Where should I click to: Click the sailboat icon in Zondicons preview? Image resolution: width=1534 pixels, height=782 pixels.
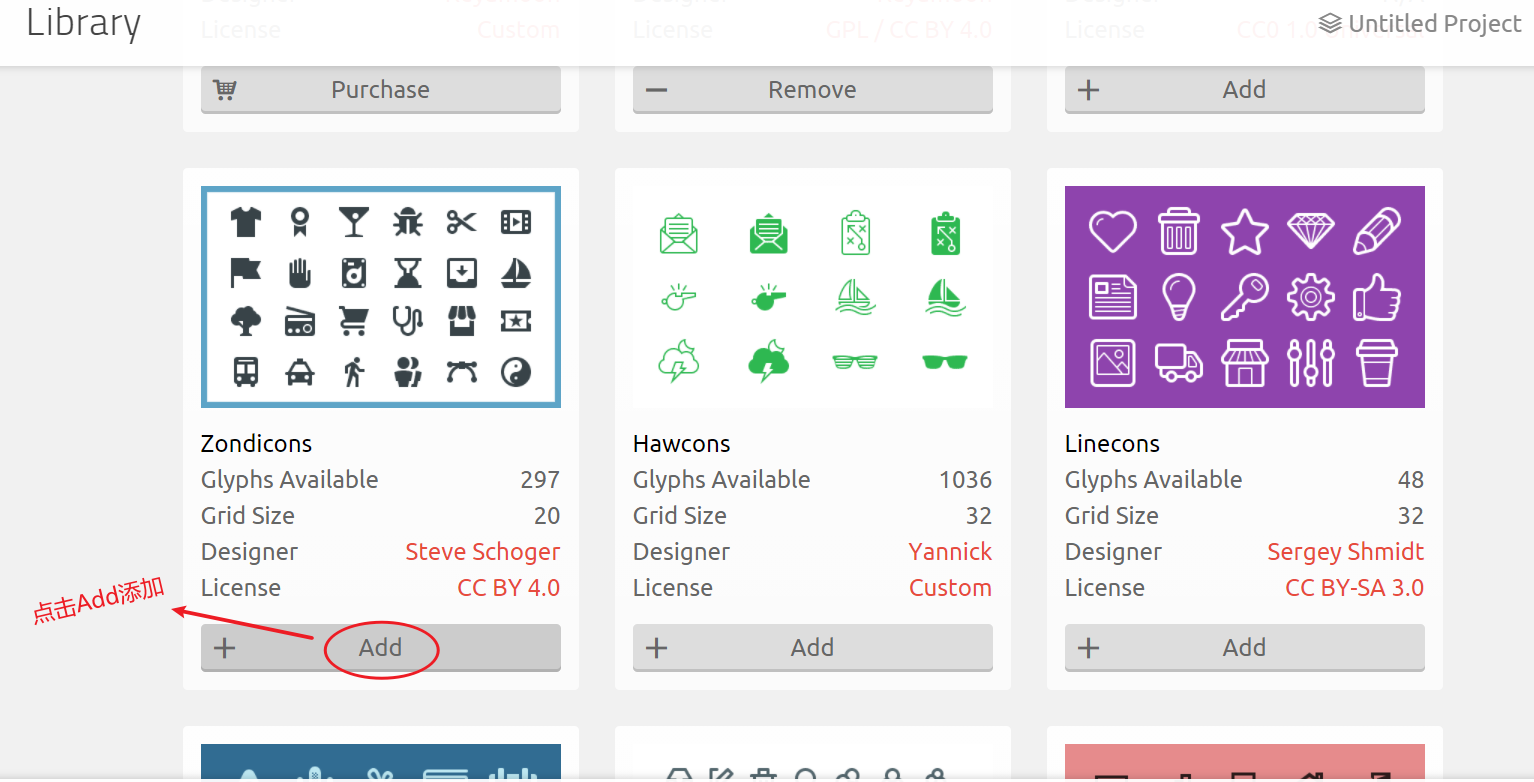tap(516, 272)
